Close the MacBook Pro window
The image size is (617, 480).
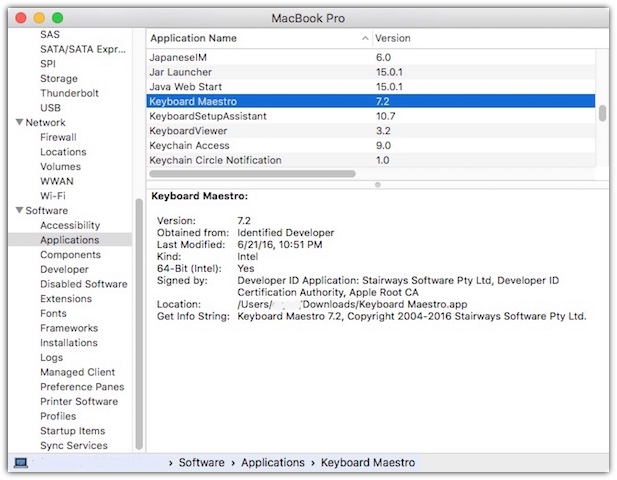pyautogui.click(x=21, y=18)
